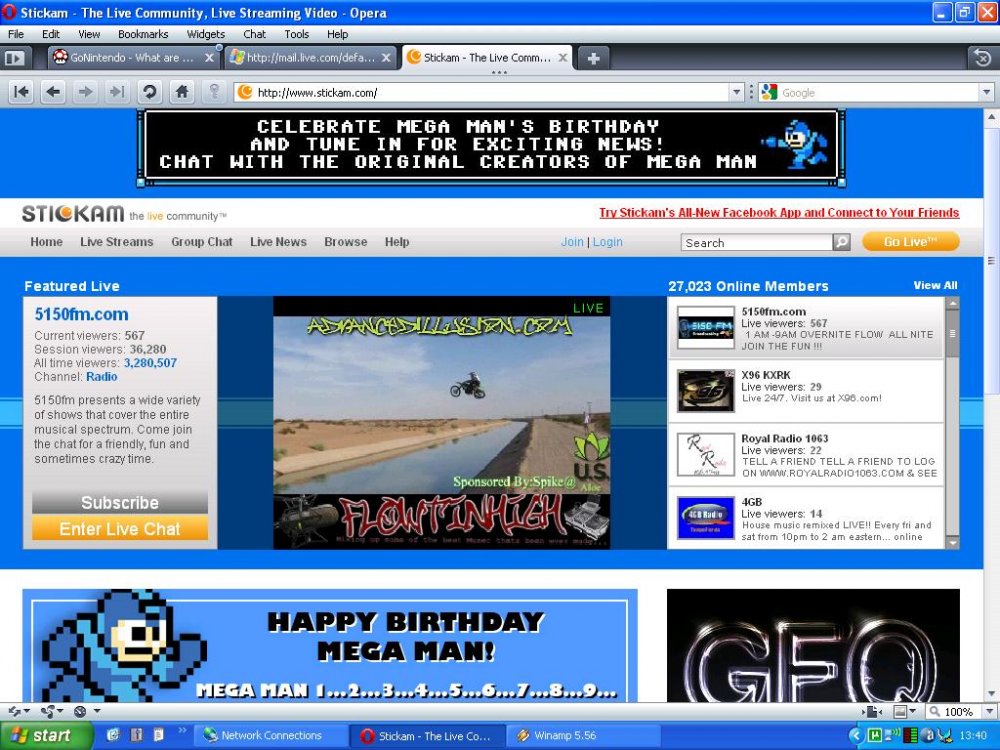Focus the Google search field

tap(879, 92)
